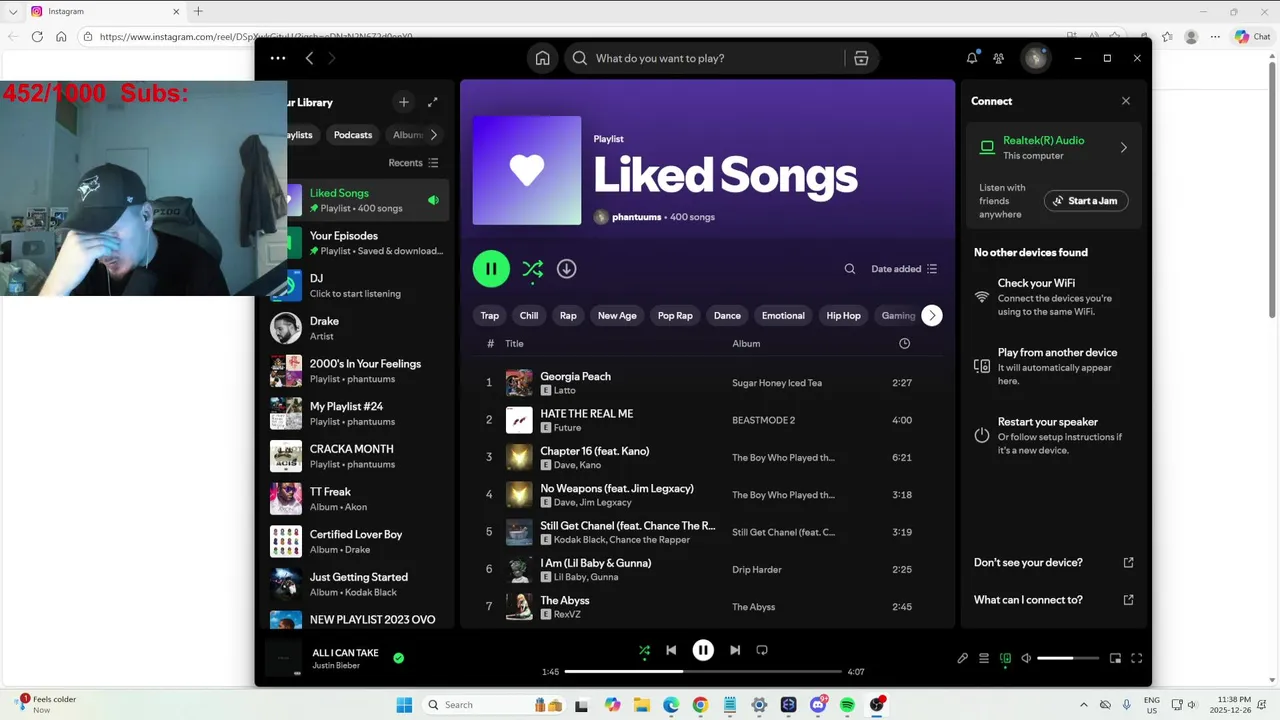This screenshot has height=720, width=1280.
Task: Open Drake artist in the library
Action: pyautogui.click(x=355, y=328)
